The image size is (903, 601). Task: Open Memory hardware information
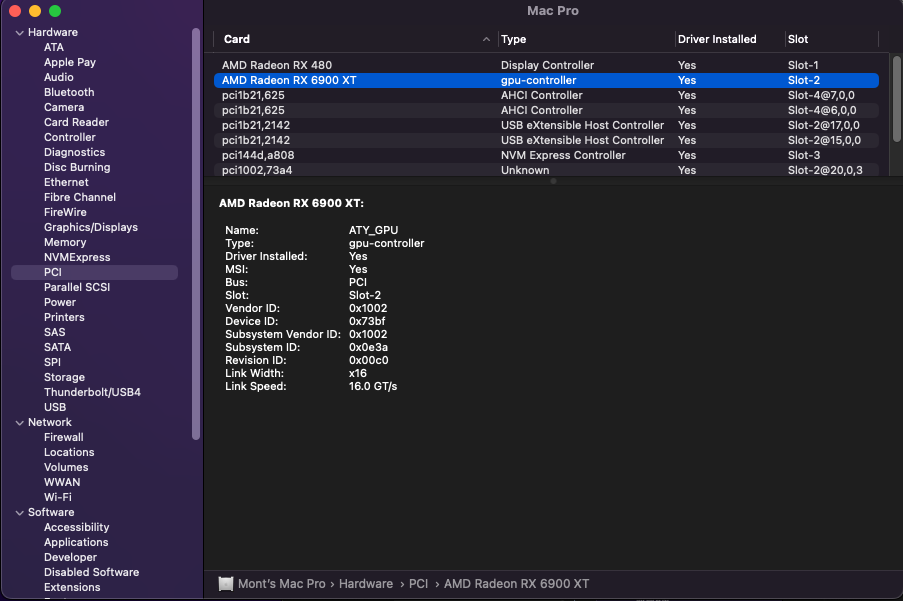tap(65, 242)
